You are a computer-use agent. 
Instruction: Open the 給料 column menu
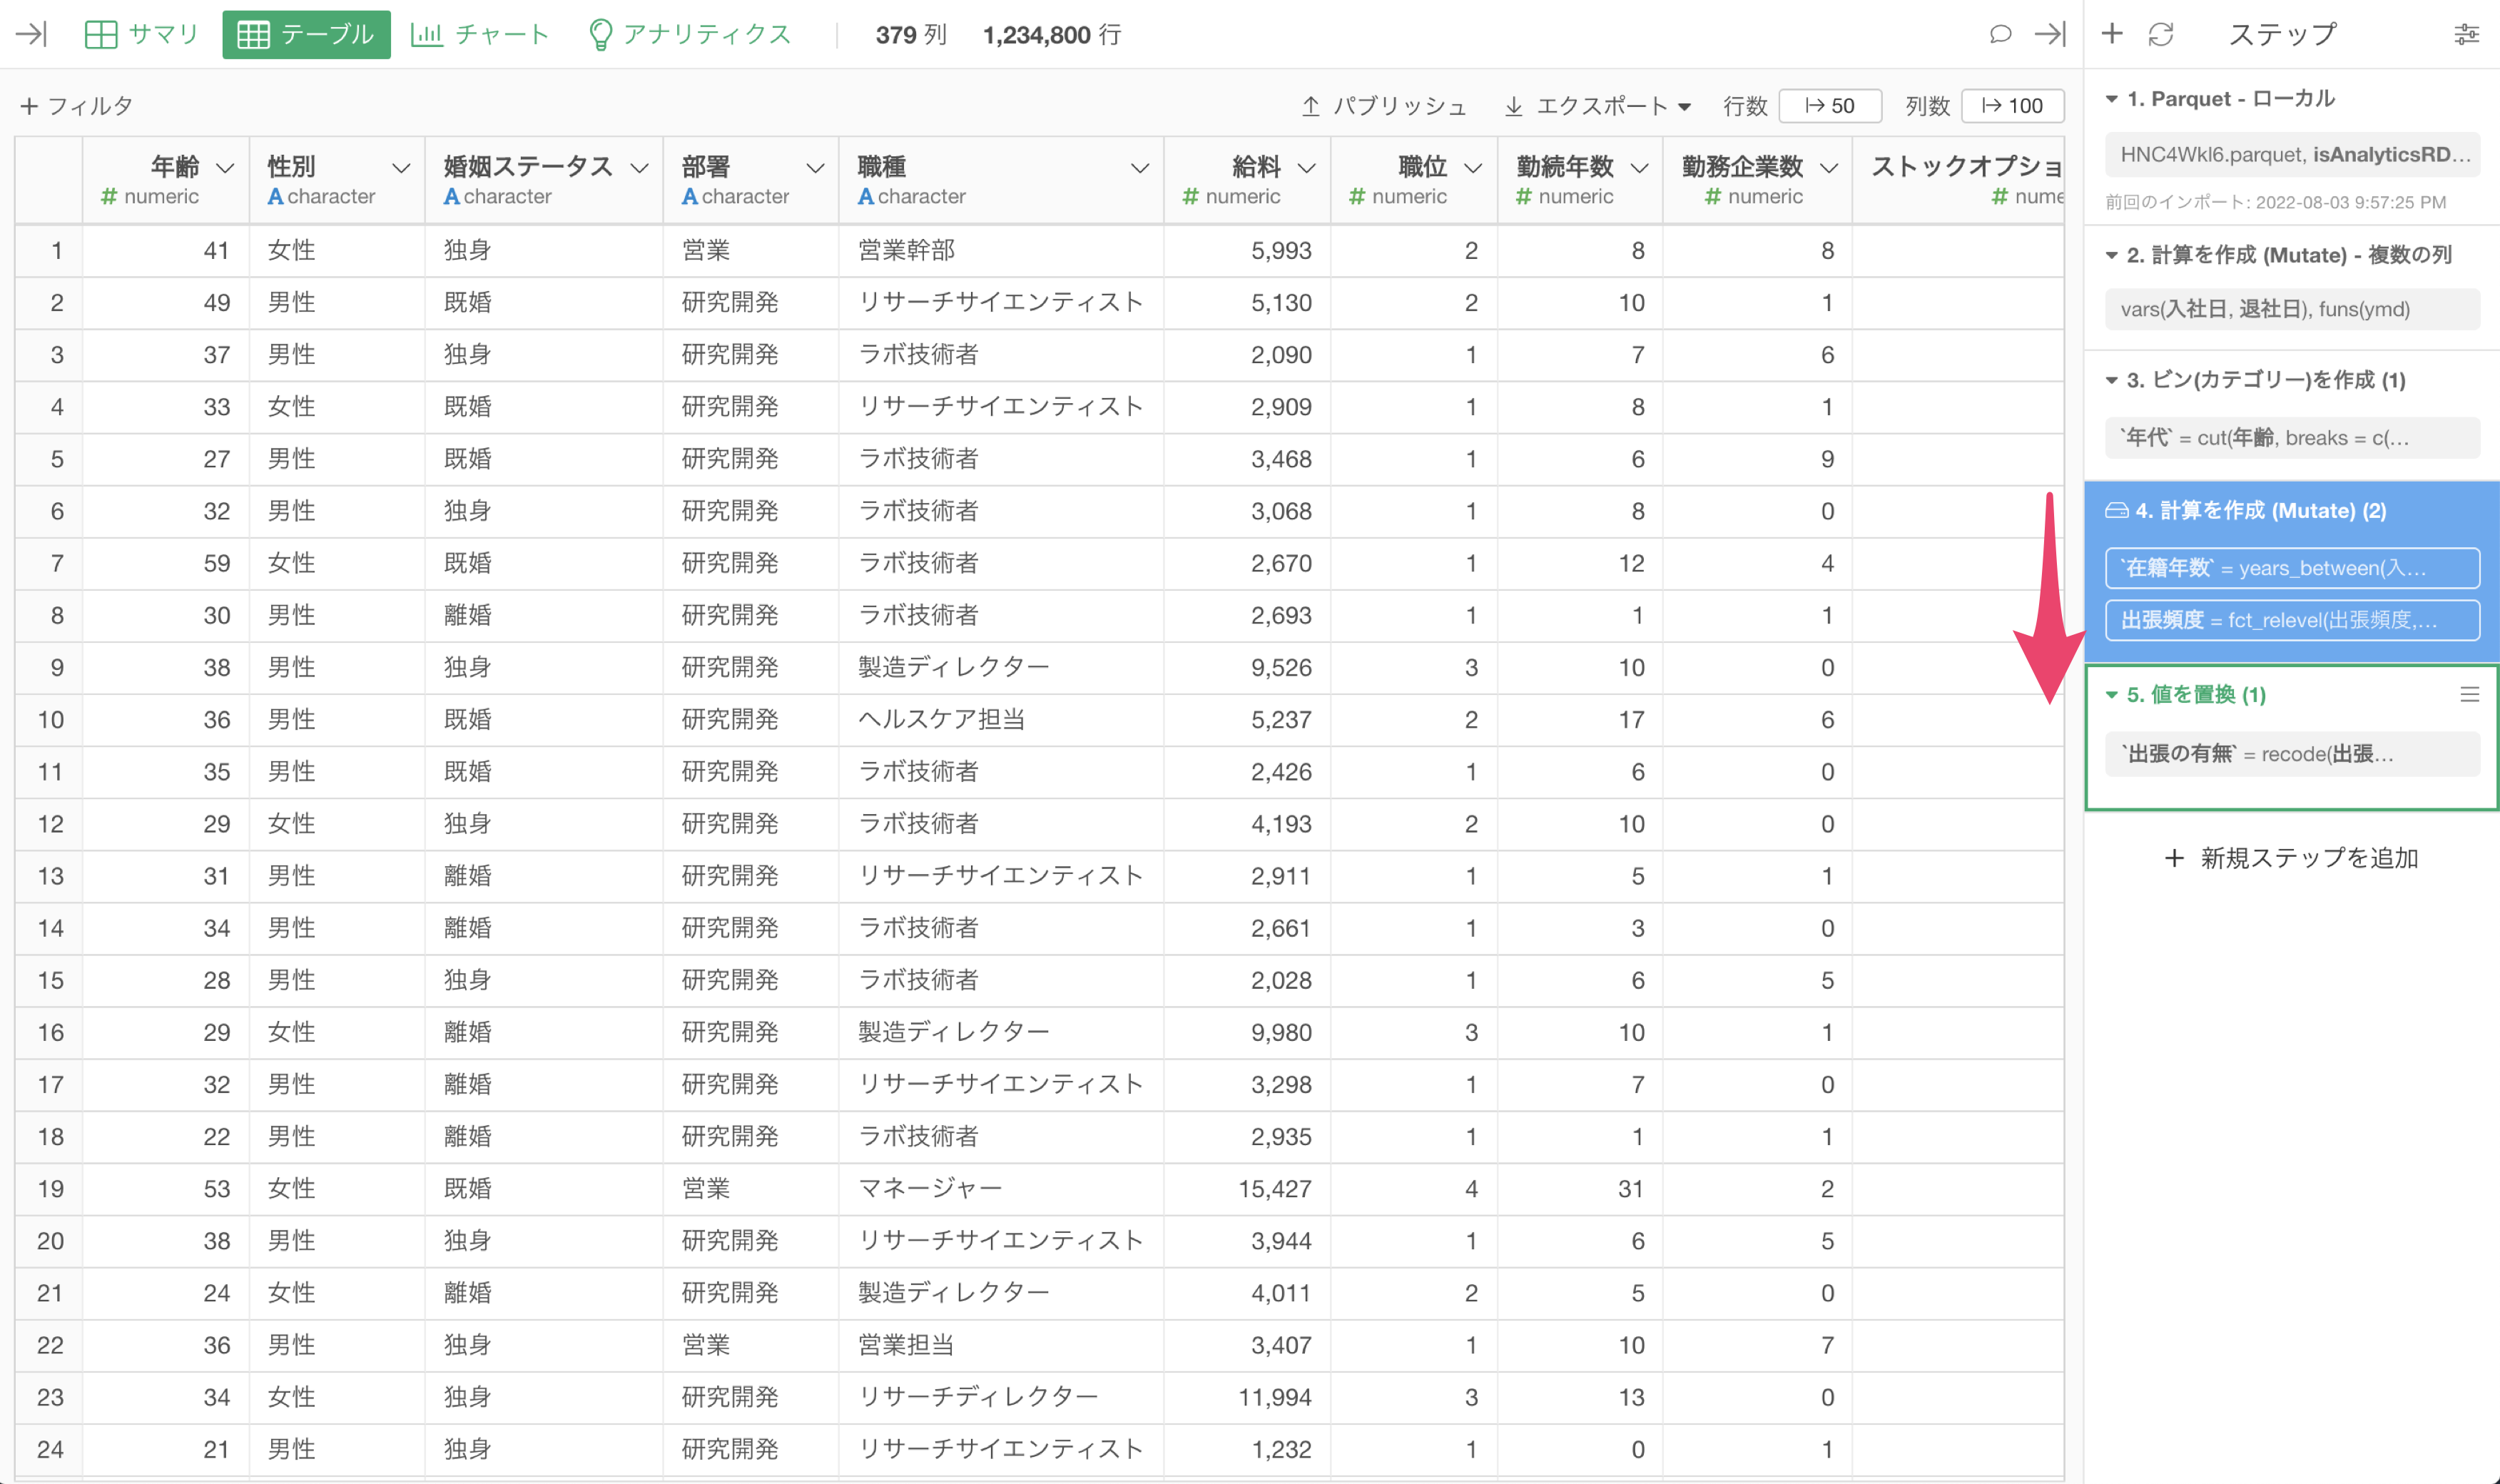[x=1306, y=168]
